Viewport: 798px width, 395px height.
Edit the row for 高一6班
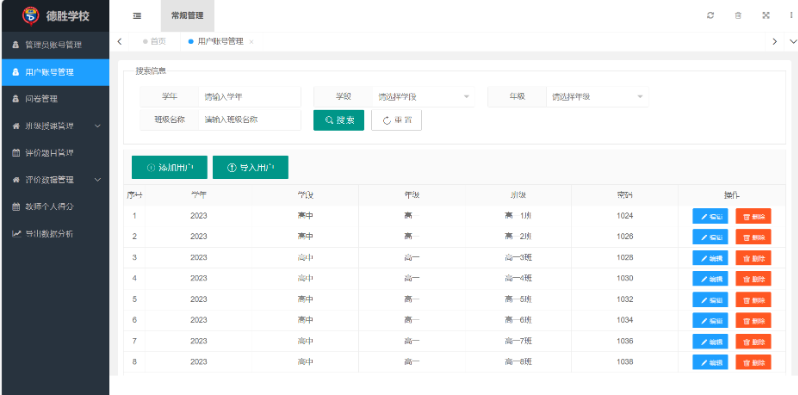click(710, 320)
